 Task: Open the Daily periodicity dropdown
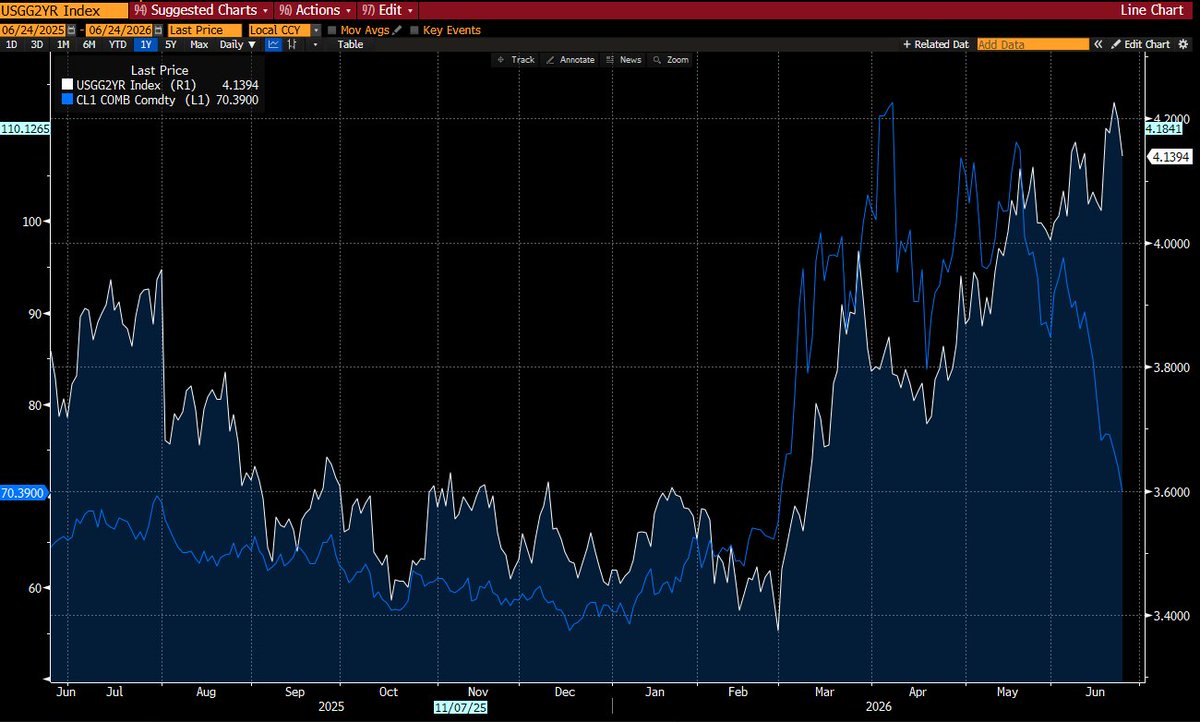[237, 44]
